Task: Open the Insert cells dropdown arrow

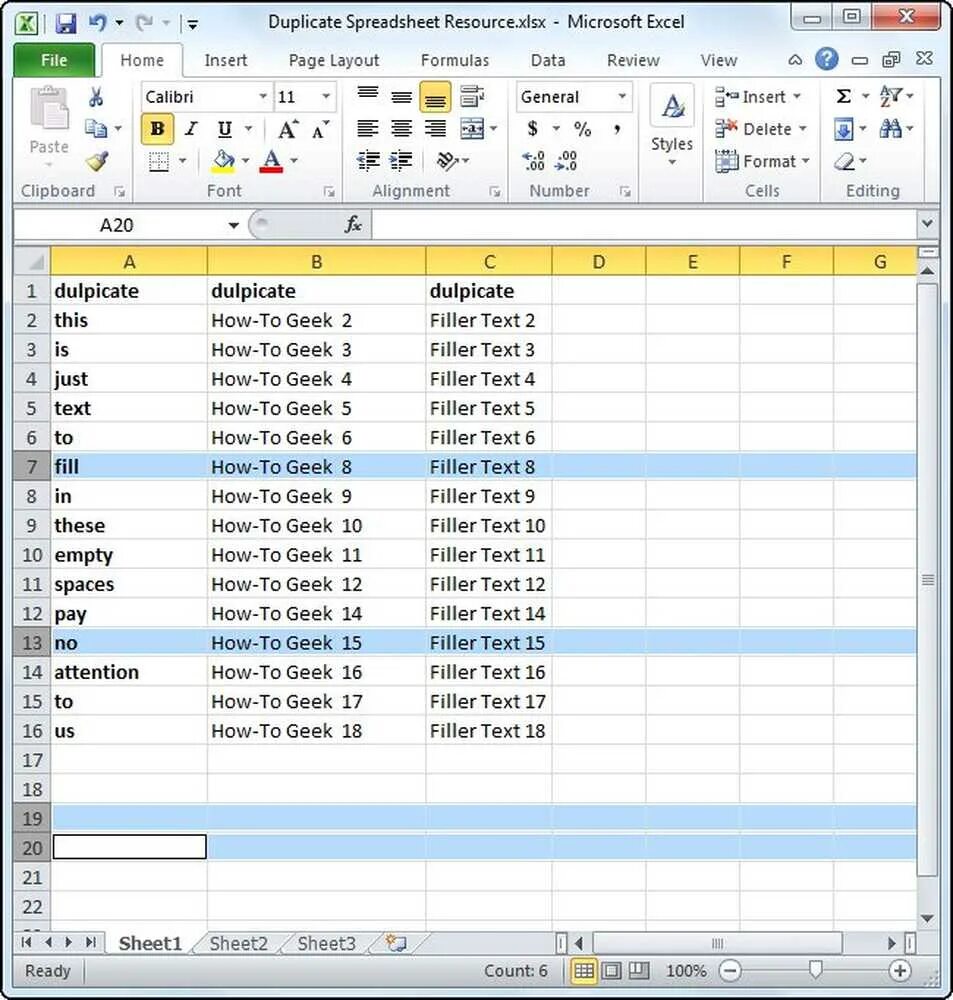Action: (797, 96)
